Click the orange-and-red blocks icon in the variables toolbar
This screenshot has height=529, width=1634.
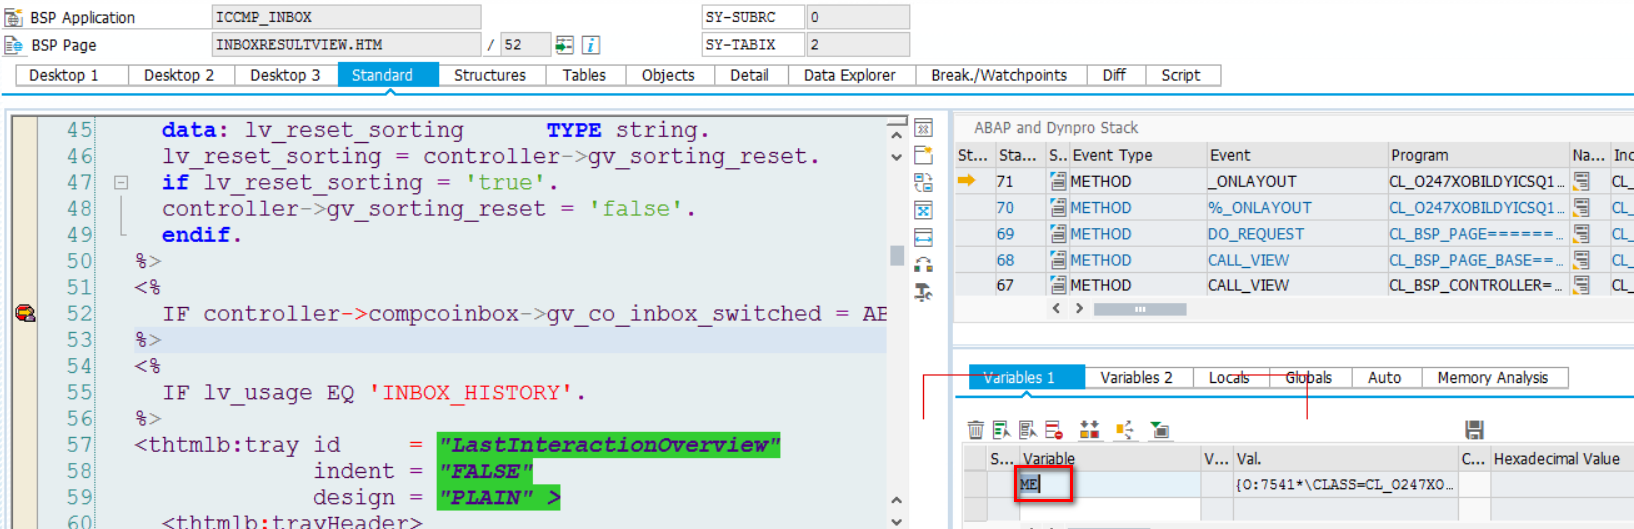[1089, 430]
